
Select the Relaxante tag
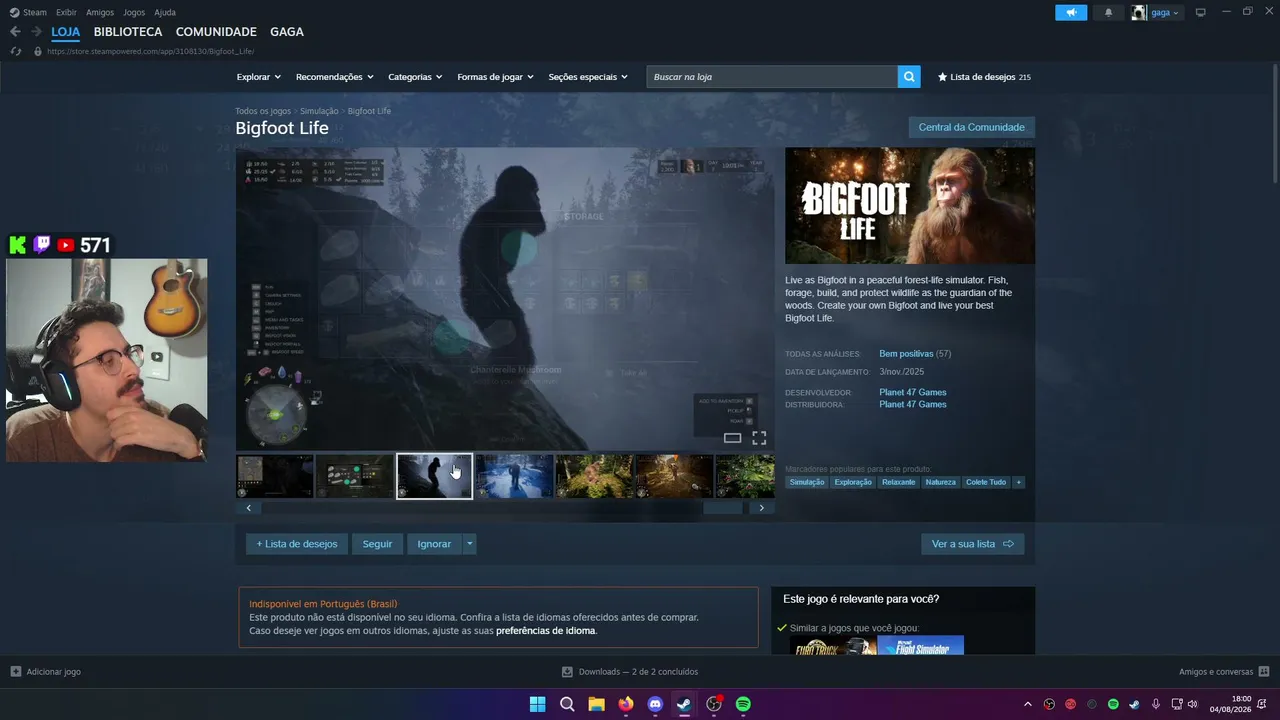click(x=899, y=482)
